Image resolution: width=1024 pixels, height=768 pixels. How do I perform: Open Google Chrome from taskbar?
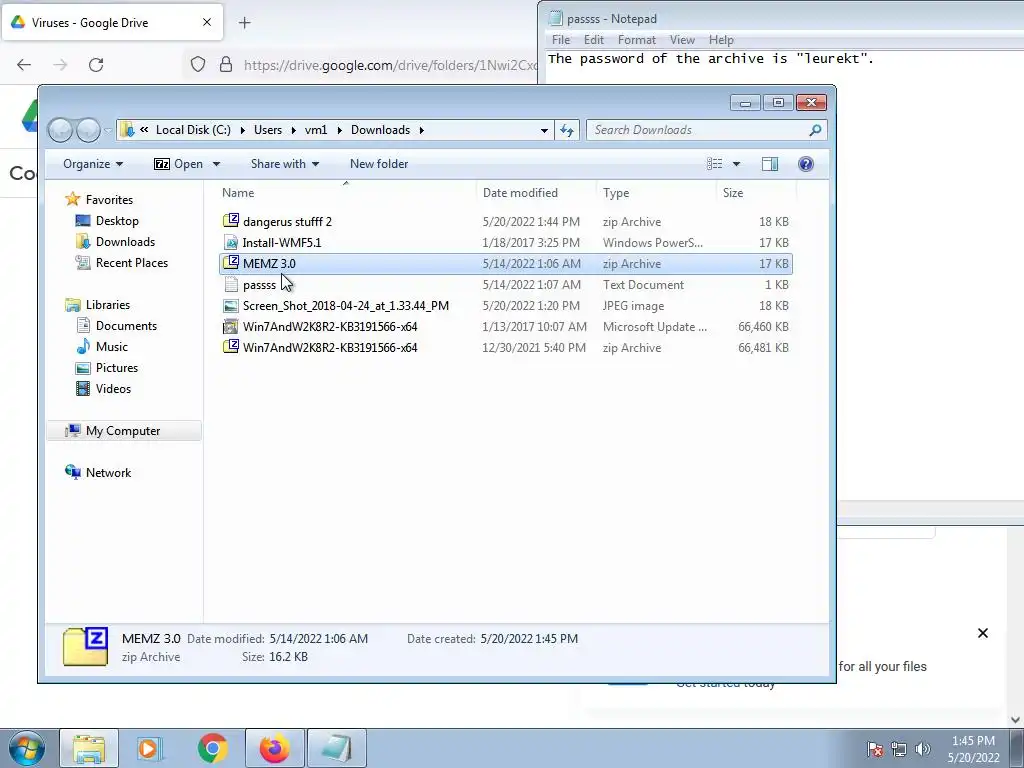point(212,748)
